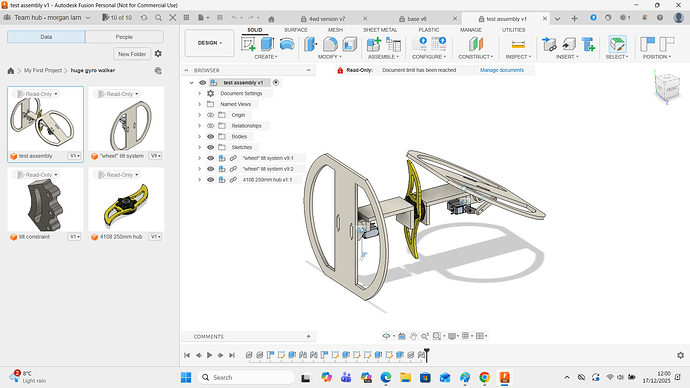The width and height of the screenshot is (690, 388).
Task: Click the New Component icon
Action: click(x=374, y=44)
